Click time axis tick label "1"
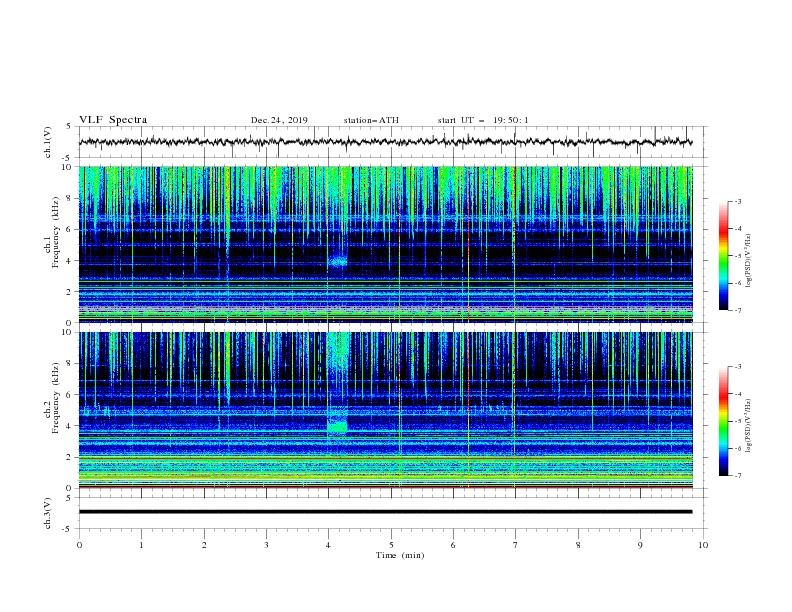The height and width of the screenshot is (612, 792). point(141,545)
